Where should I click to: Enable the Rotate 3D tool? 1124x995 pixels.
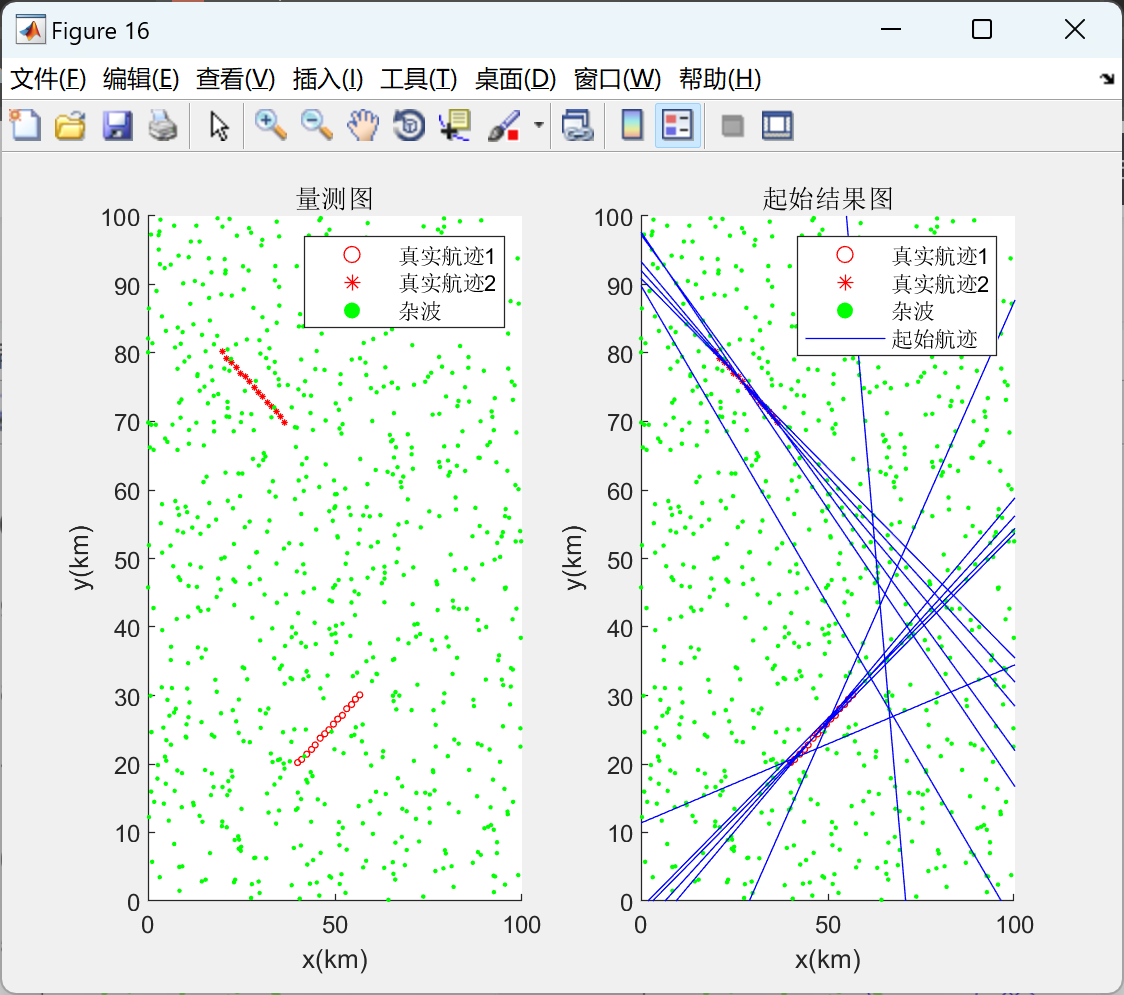point(408,125)
